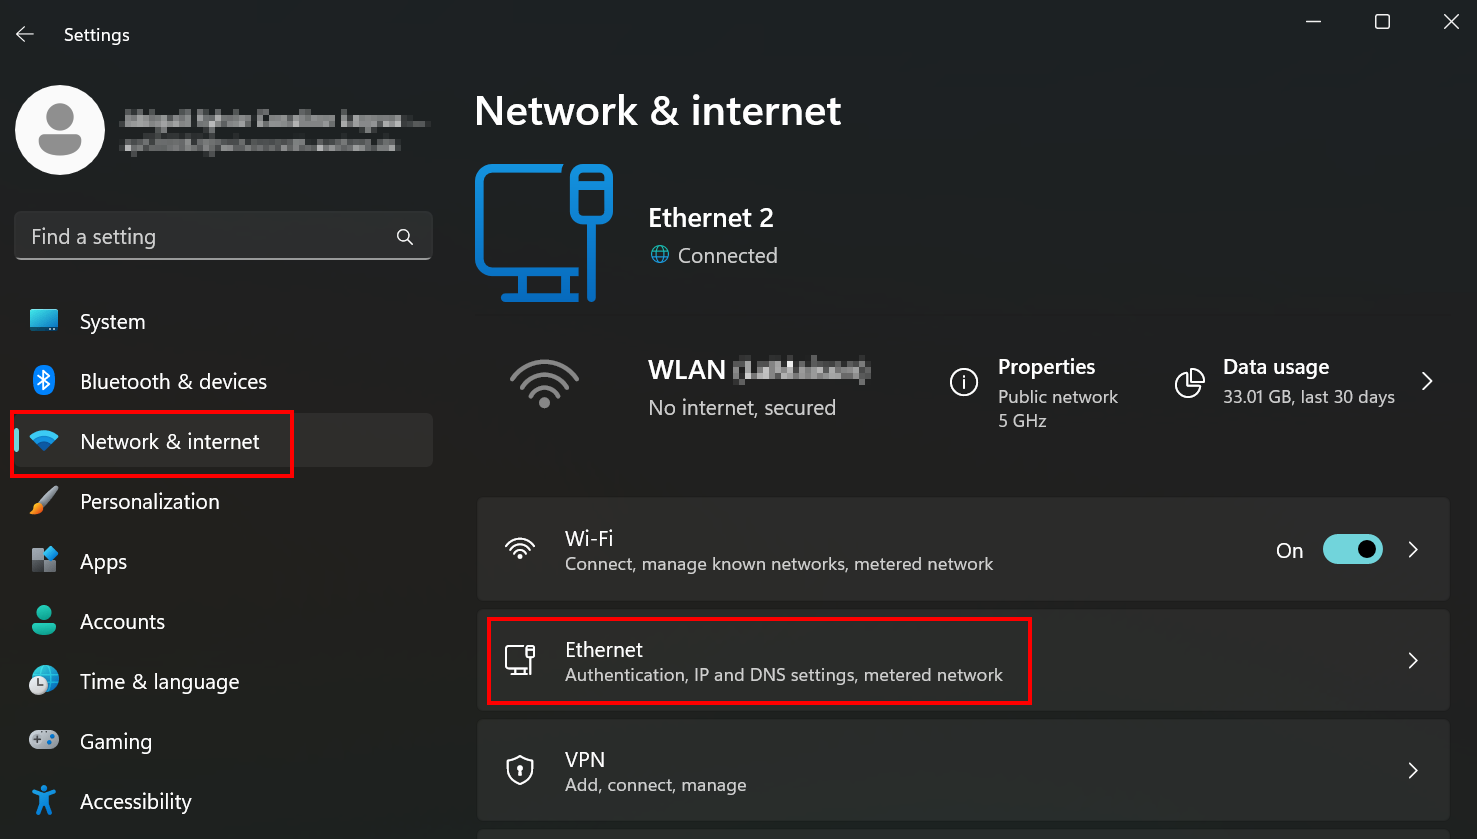Select the Accounts icon
The height and width of the screenshot is (839, 1477).
(x=44, y=621)
